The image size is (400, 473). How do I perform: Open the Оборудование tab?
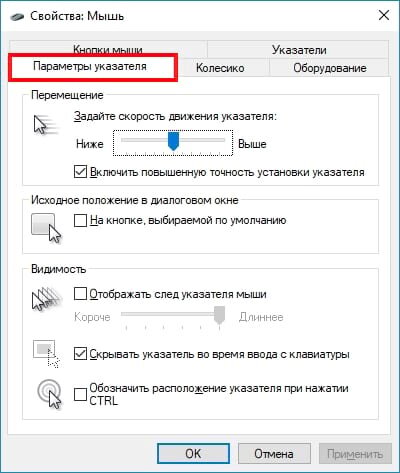pyautogui.click(x=330, y=68)
